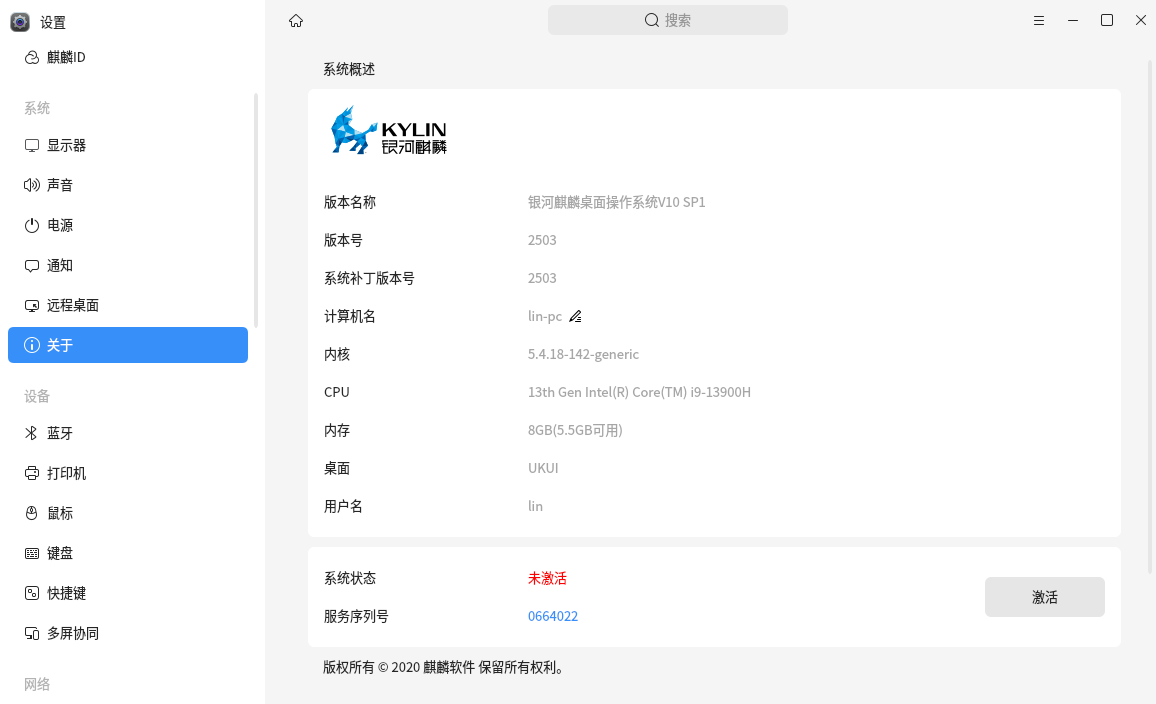
Task: Click the memory value 8GB(5.5GB可用)
Action: (575, 431)
